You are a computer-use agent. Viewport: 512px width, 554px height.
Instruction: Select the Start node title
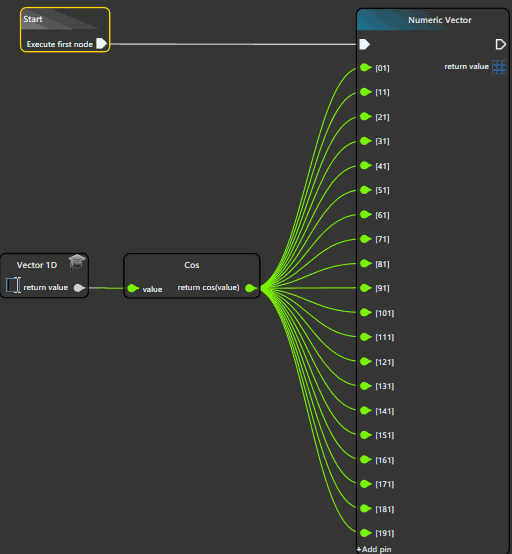[33, 19]
